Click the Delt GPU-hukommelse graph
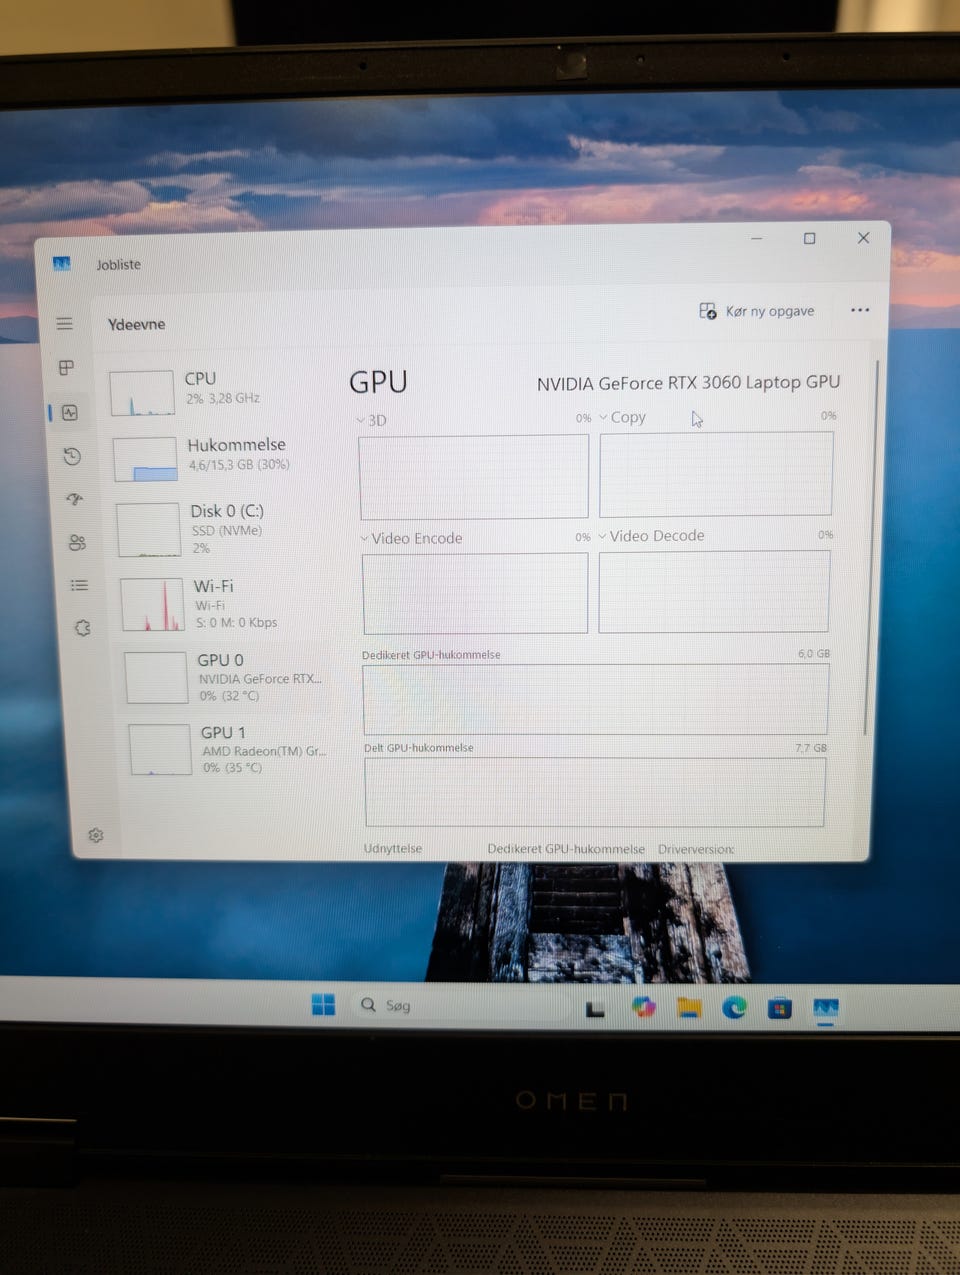The image size is (960, 1275). click(x=595, y=791)
